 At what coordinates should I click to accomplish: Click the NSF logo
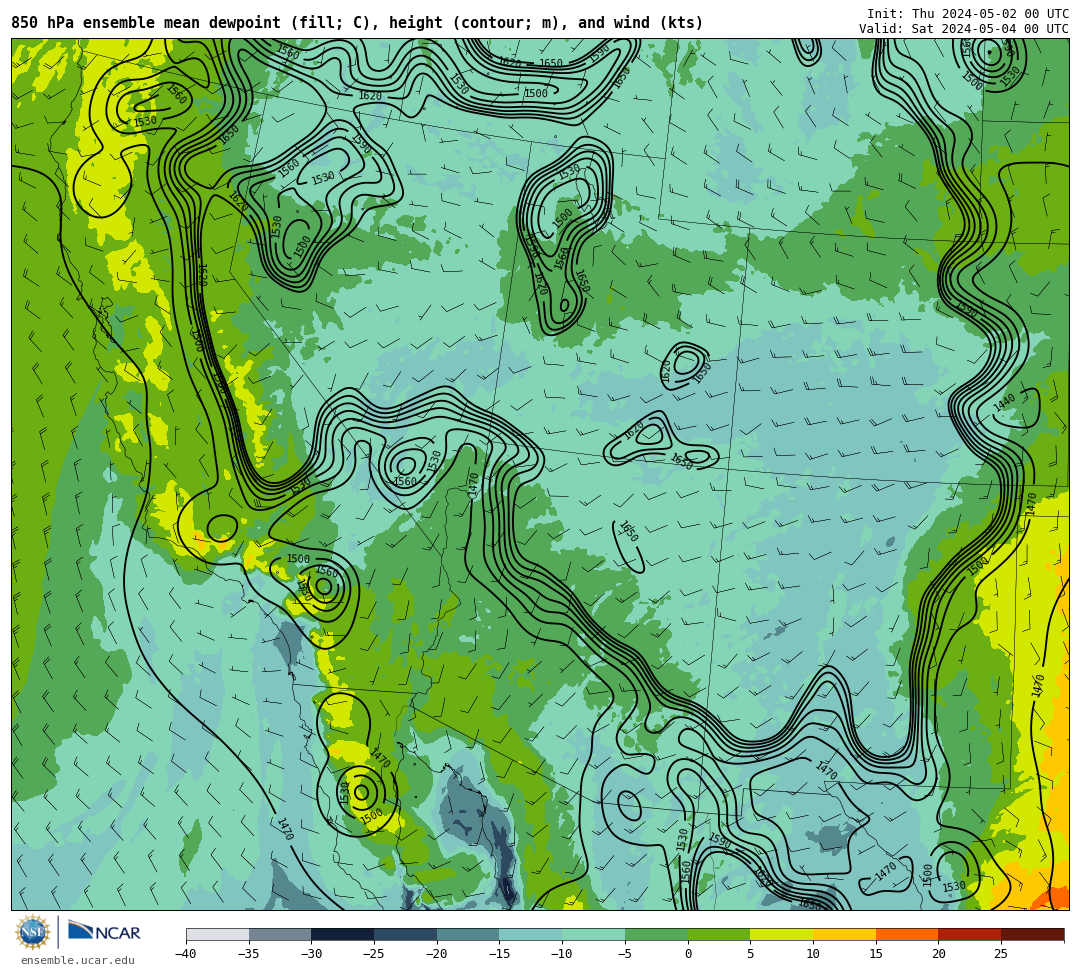tap(33, 932)
